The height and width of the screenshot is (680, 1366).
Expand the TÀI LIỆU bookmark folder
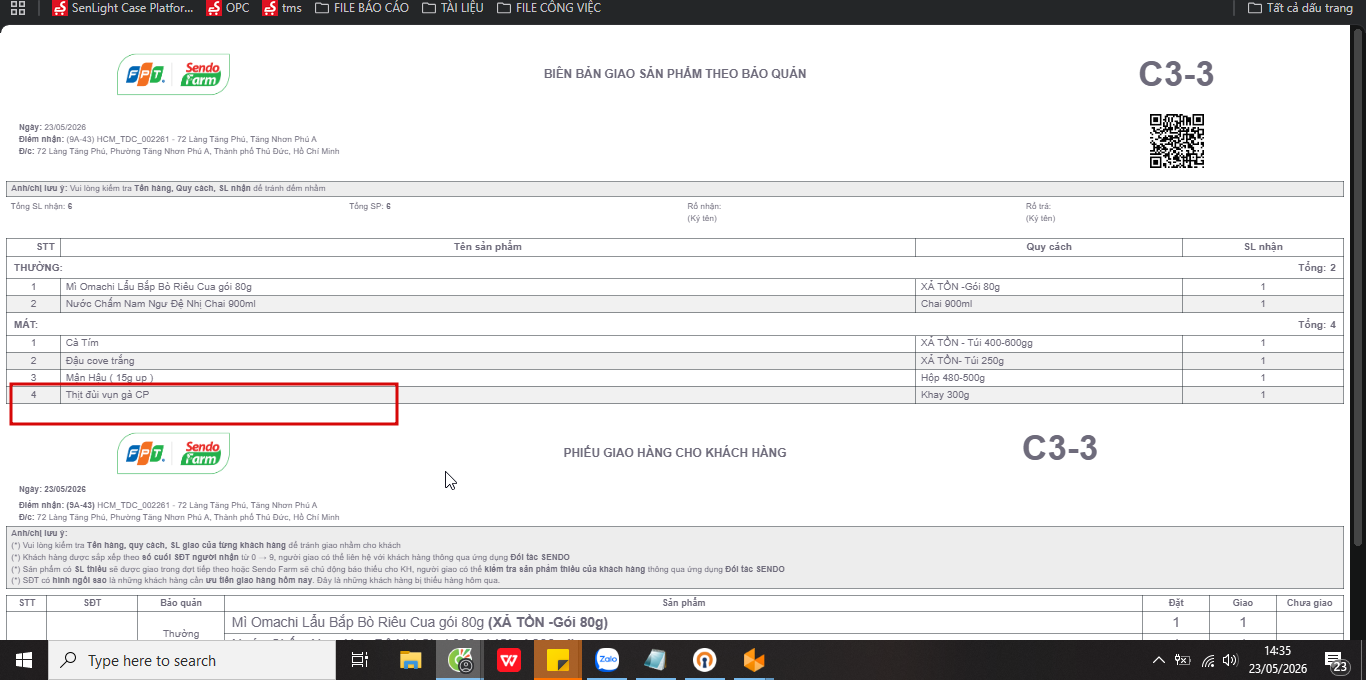click(x=452, y=8)
